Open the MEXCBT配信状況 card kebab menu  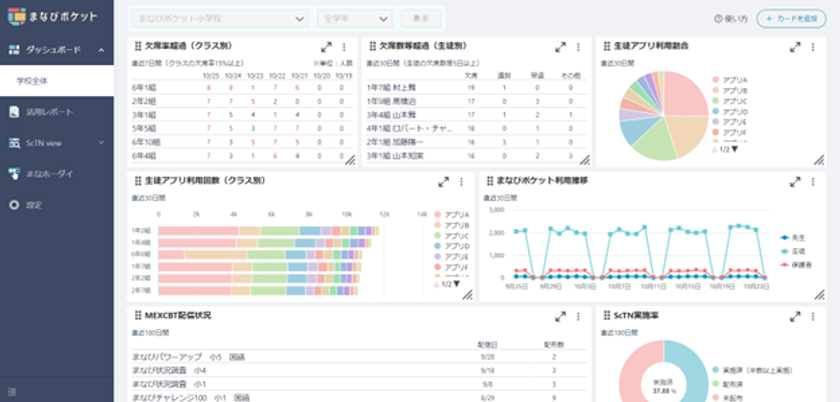pos(579,317)
